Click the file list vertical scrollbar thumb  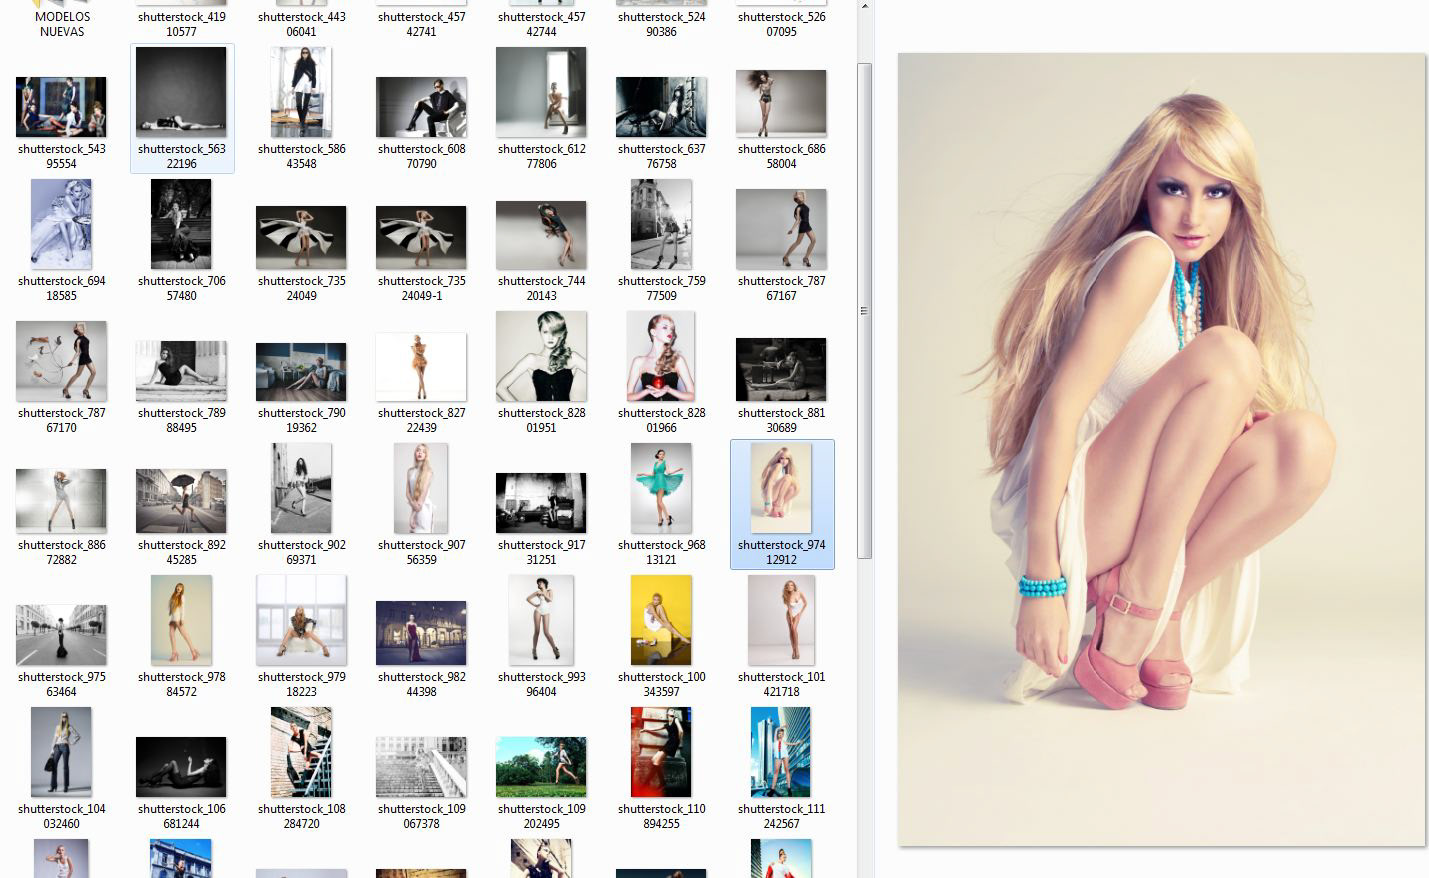pos(864,311)
